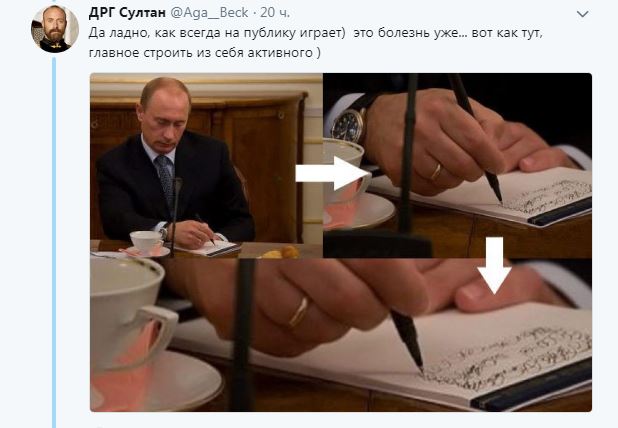618x428 pixels.
Task: Click the wristwatch in the zoomed photo
Action: [349, 125]
